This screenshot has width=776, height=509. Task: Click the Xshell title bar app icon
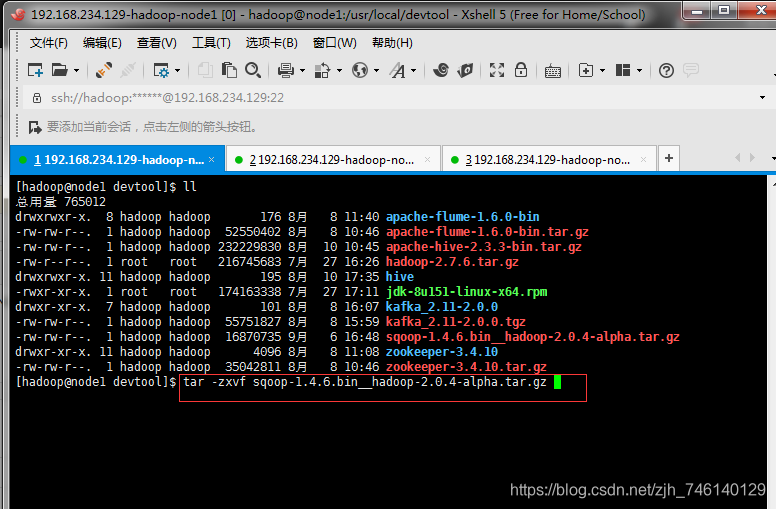(x=18, y=14)
